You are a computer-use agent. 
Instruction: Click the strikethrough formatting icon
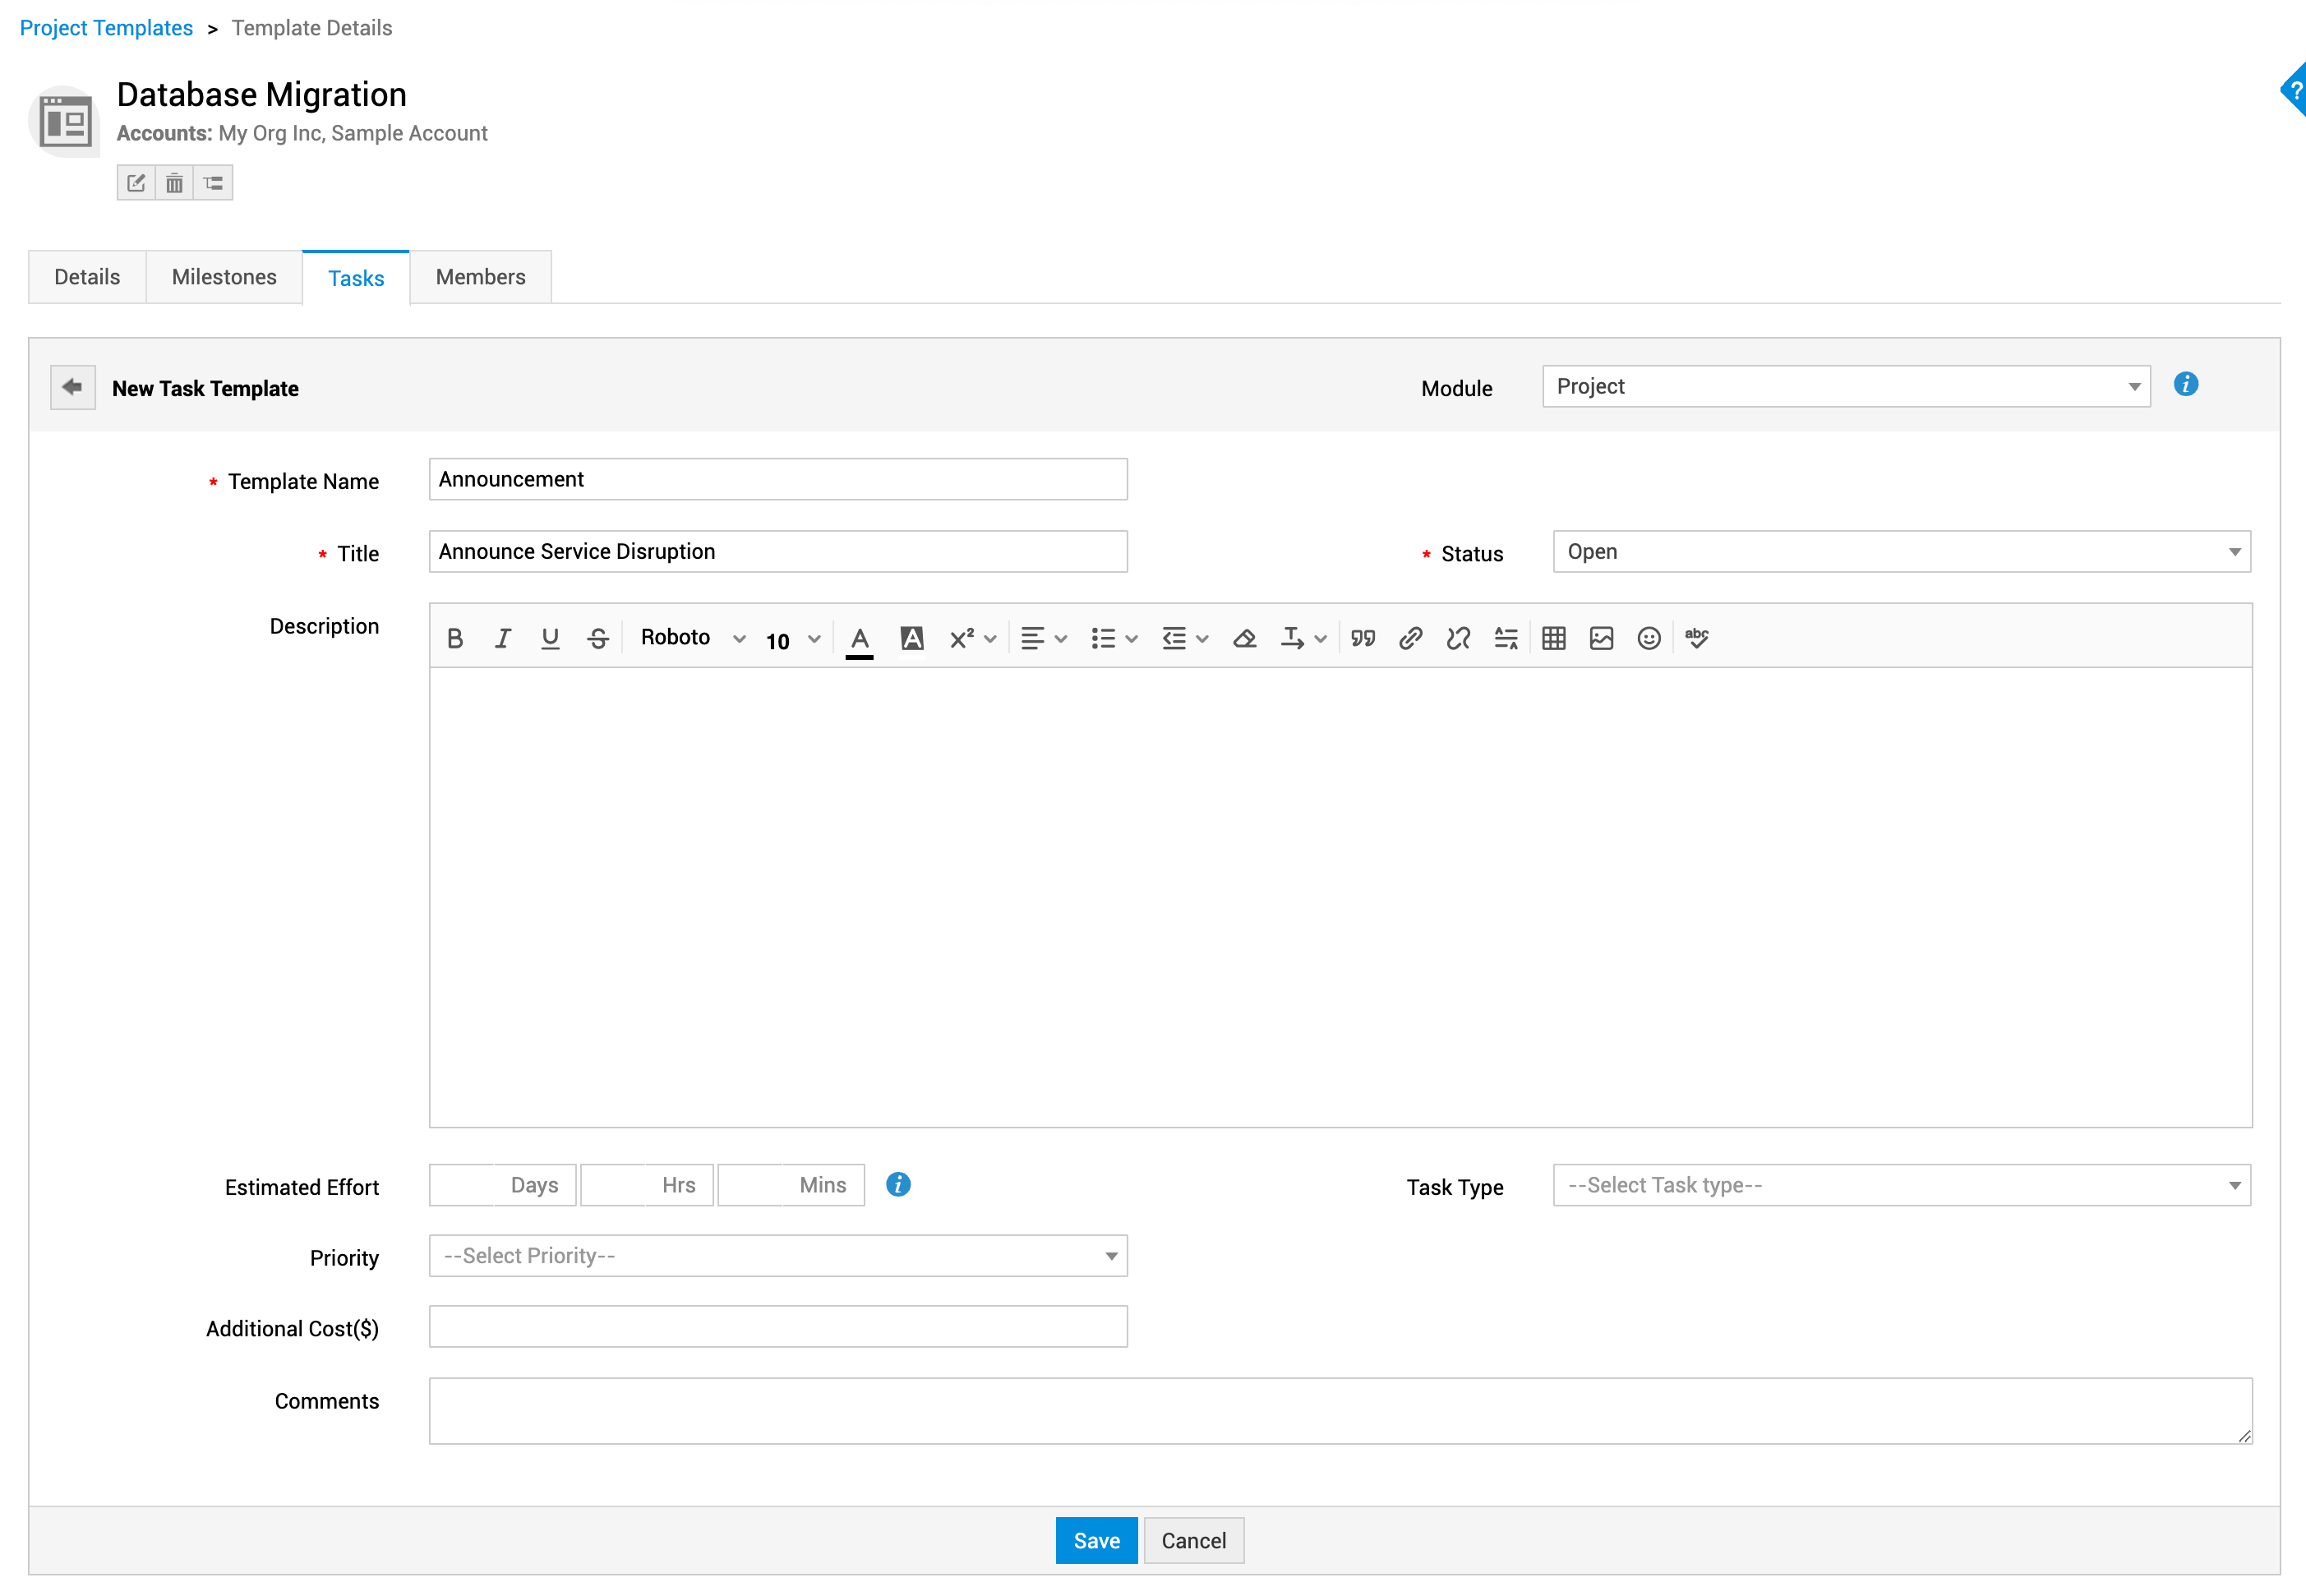point(598,638)
